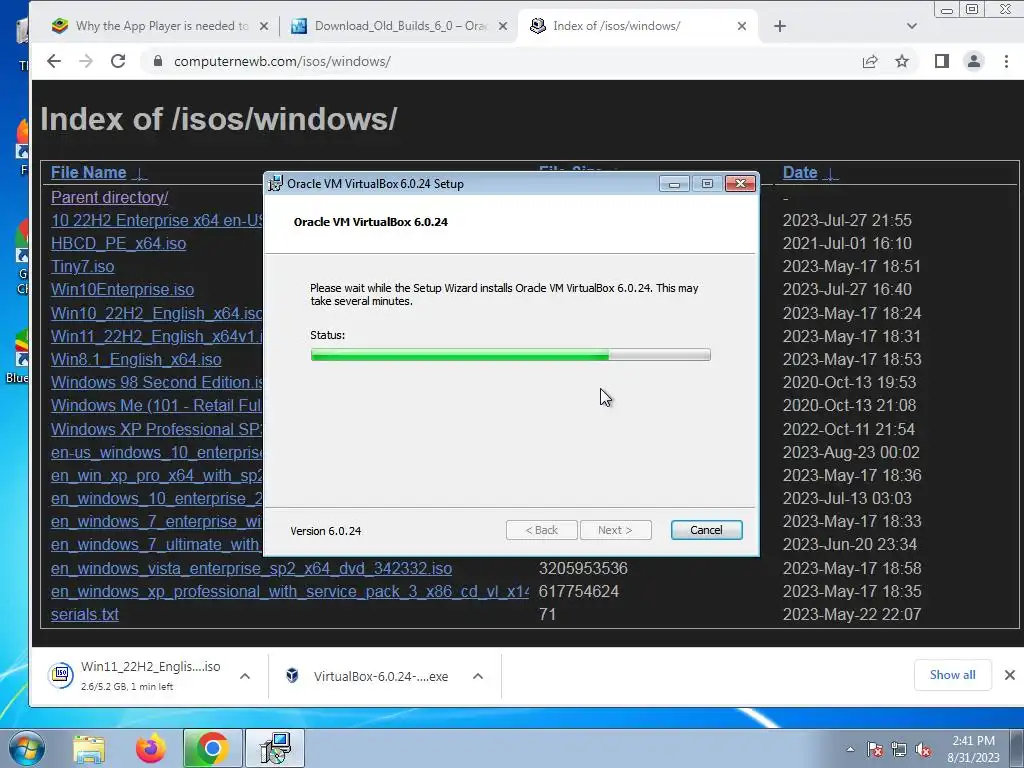This screenshot has height=768, width=1024.
Task: Close the Download_Old_Builds_6_0 tab
Action: click(503, 26)
